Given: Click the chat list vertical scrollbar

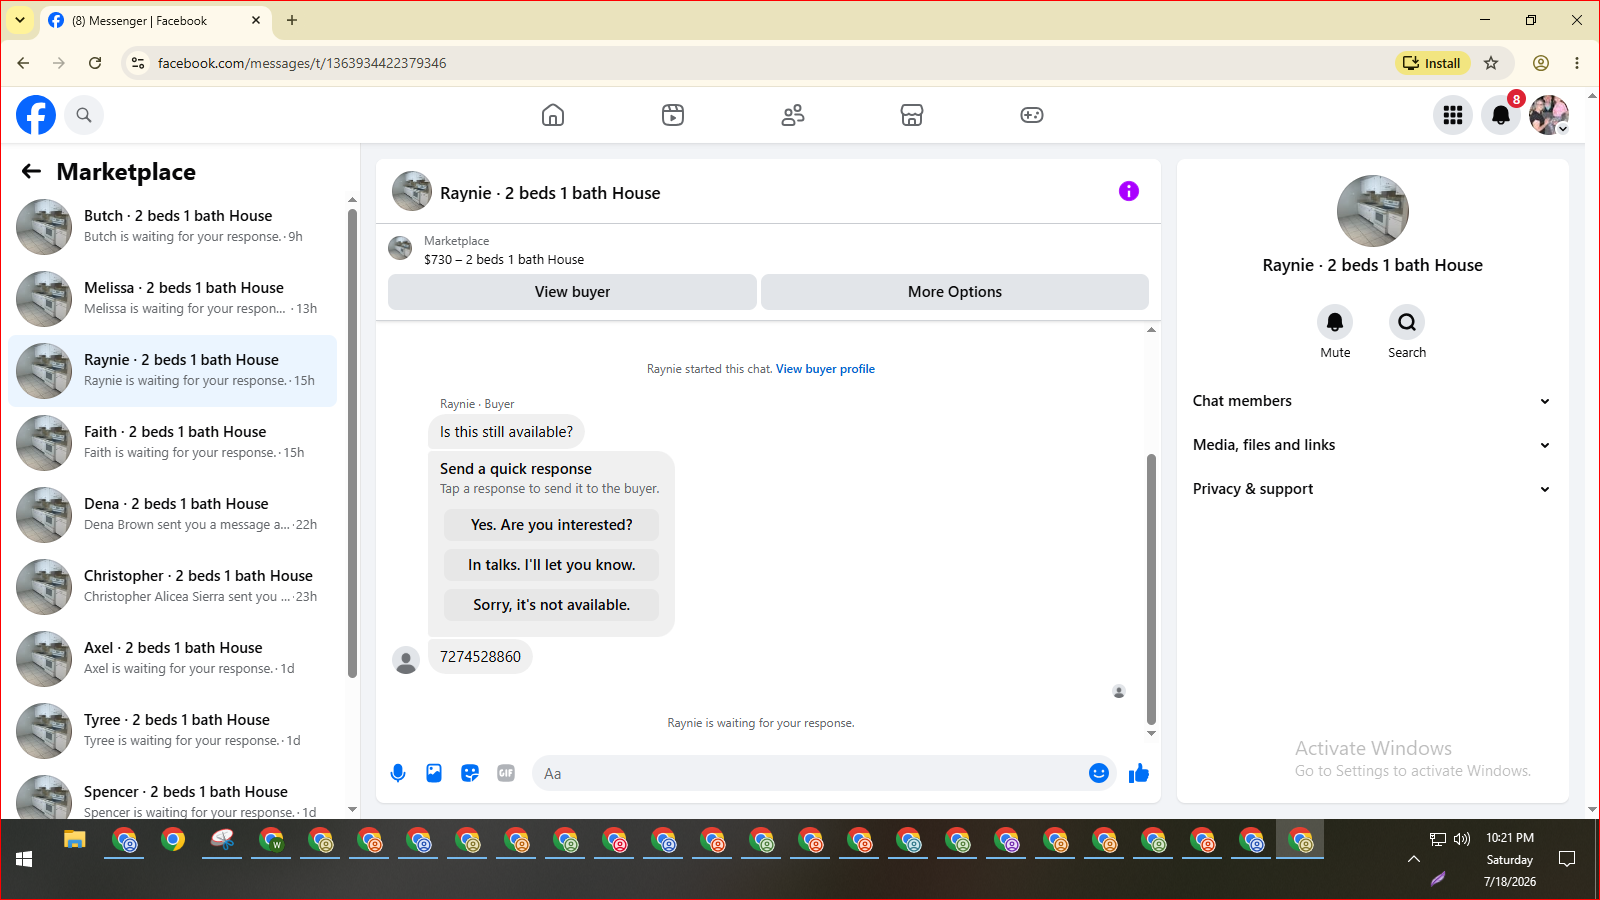Looking at the screenshot, I should pyautogui.click(x=352, y=443).
